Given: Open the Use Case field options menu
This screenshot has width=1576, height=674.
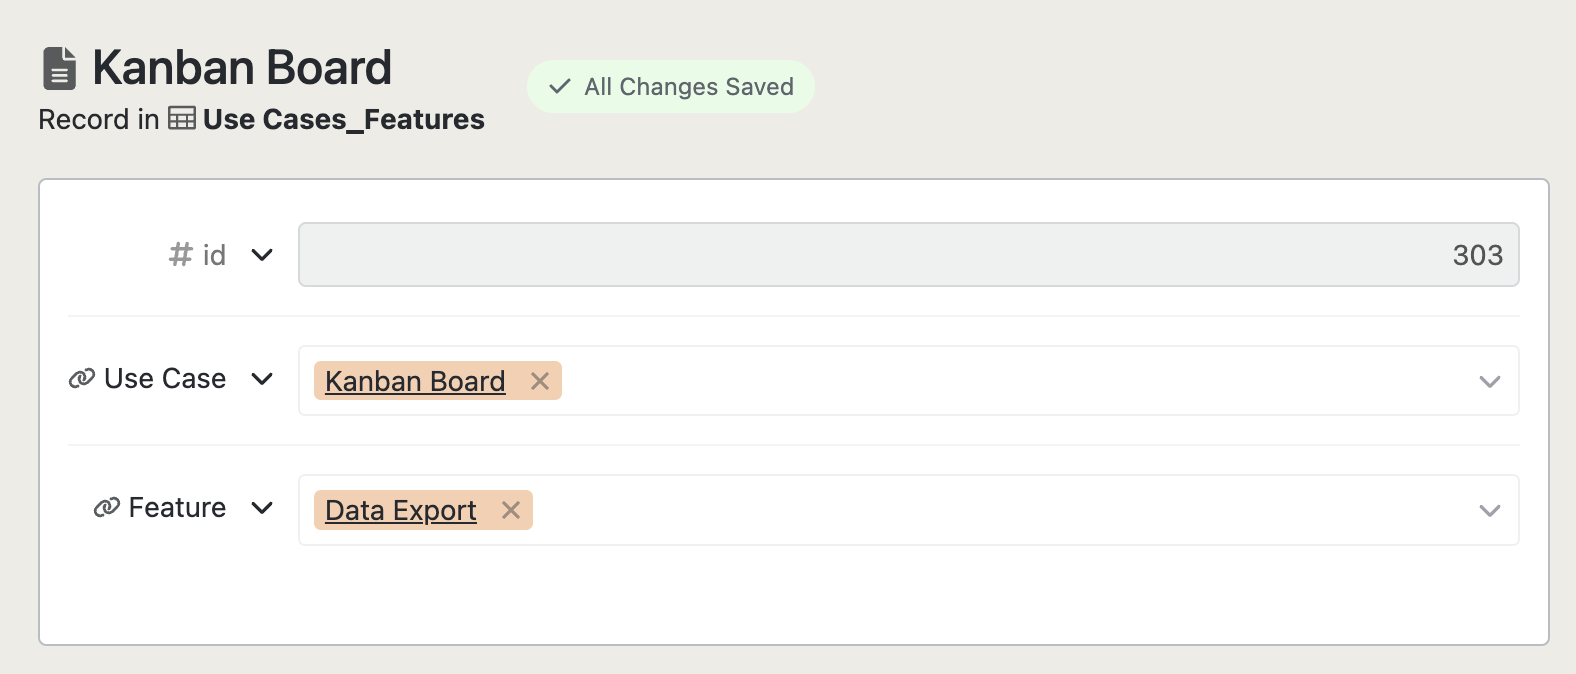Looking at the screenshot, I should pos(262,380).
